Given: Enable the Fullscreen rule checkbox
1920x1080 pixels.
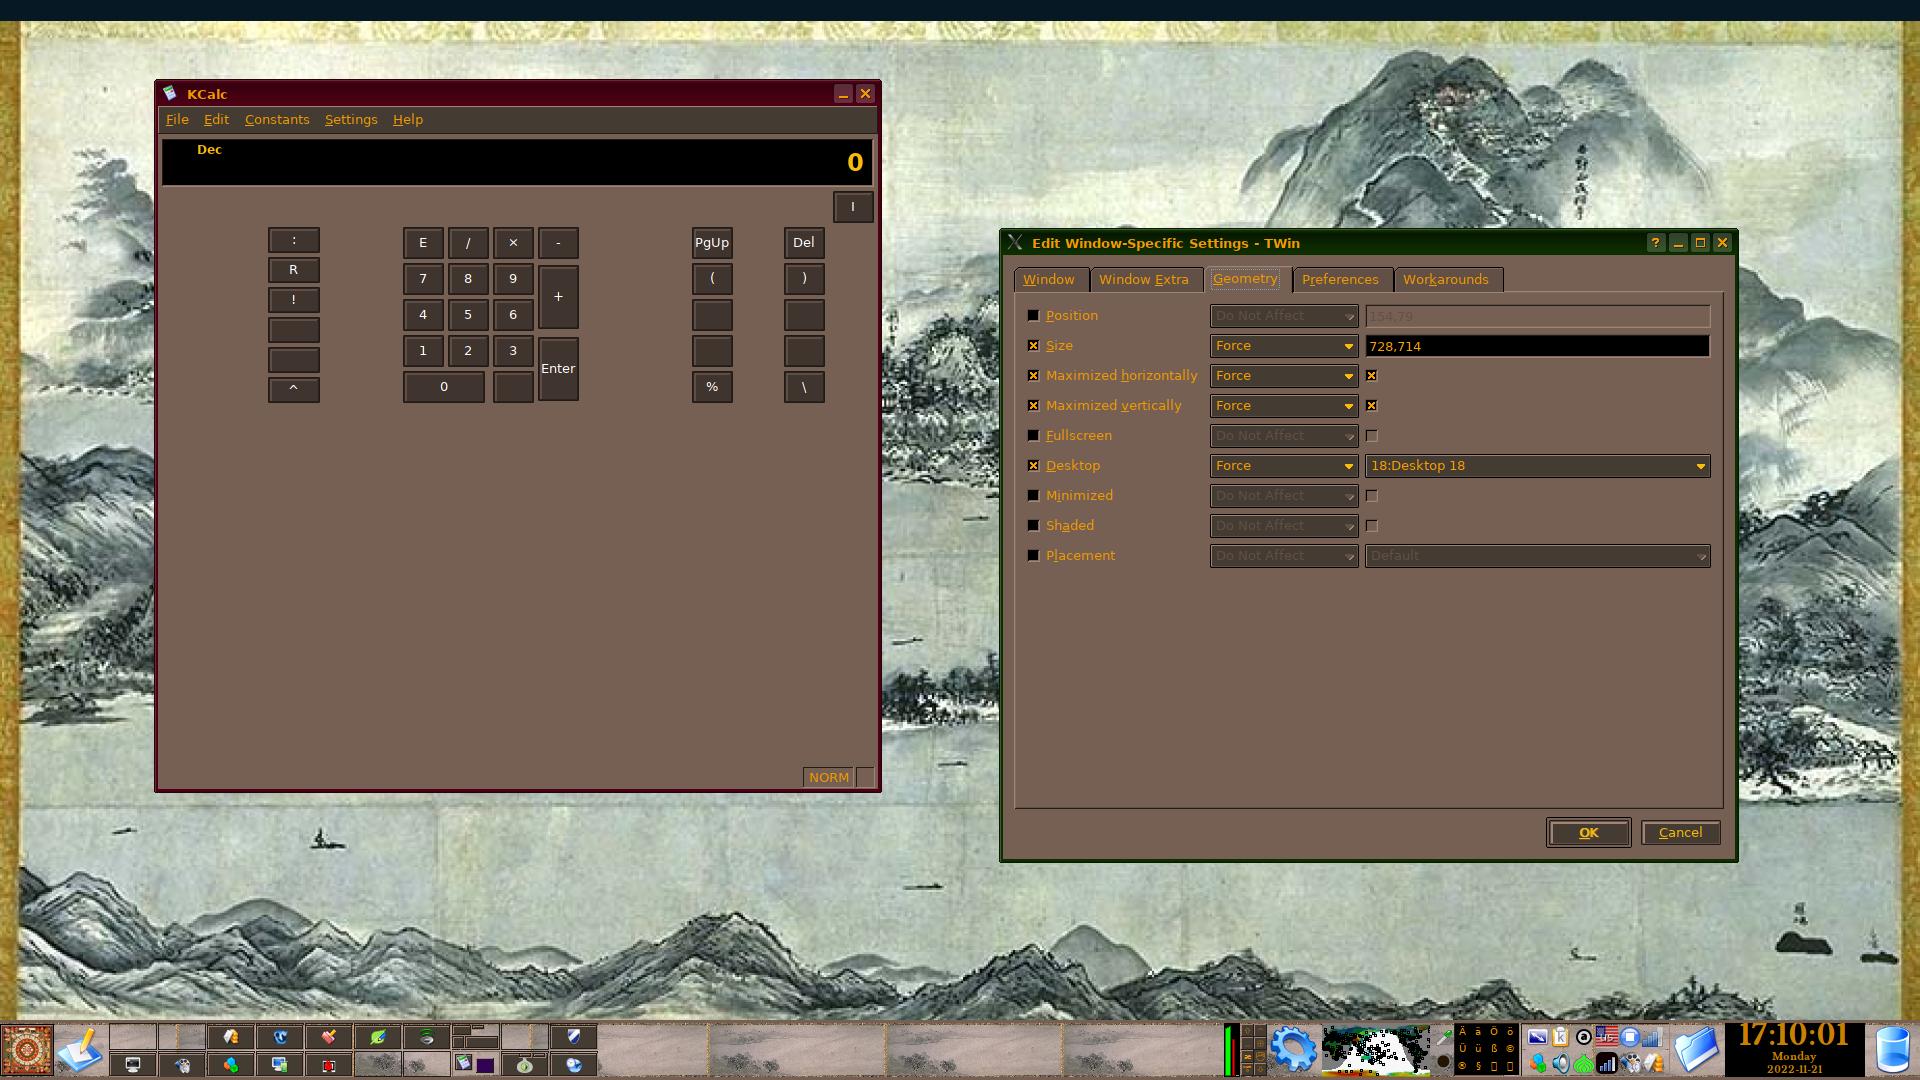Looking at the screenshot, I should [1033, 435].
